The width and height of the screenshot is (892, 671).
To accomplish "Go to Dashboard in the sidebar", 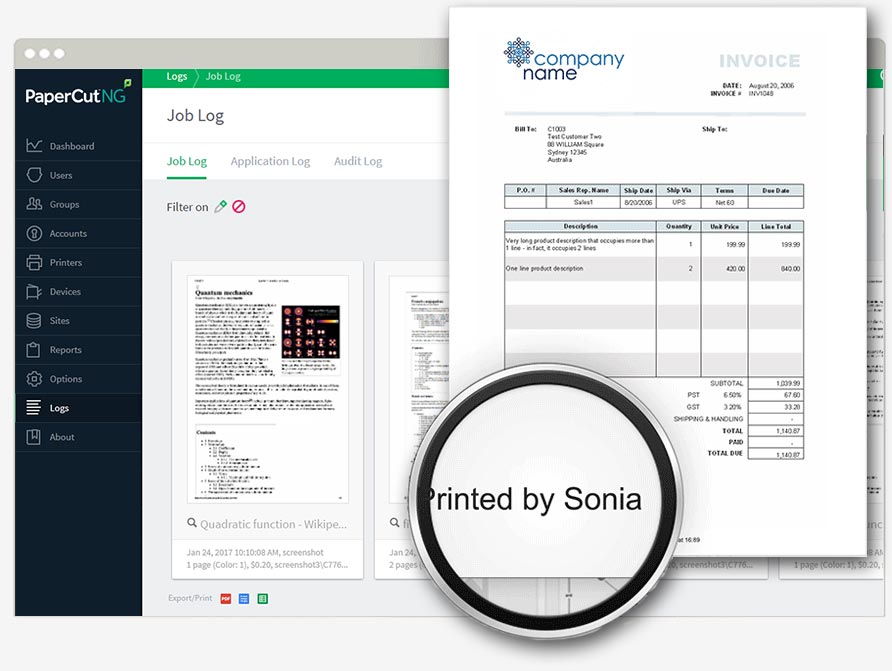I will point(72,146).
